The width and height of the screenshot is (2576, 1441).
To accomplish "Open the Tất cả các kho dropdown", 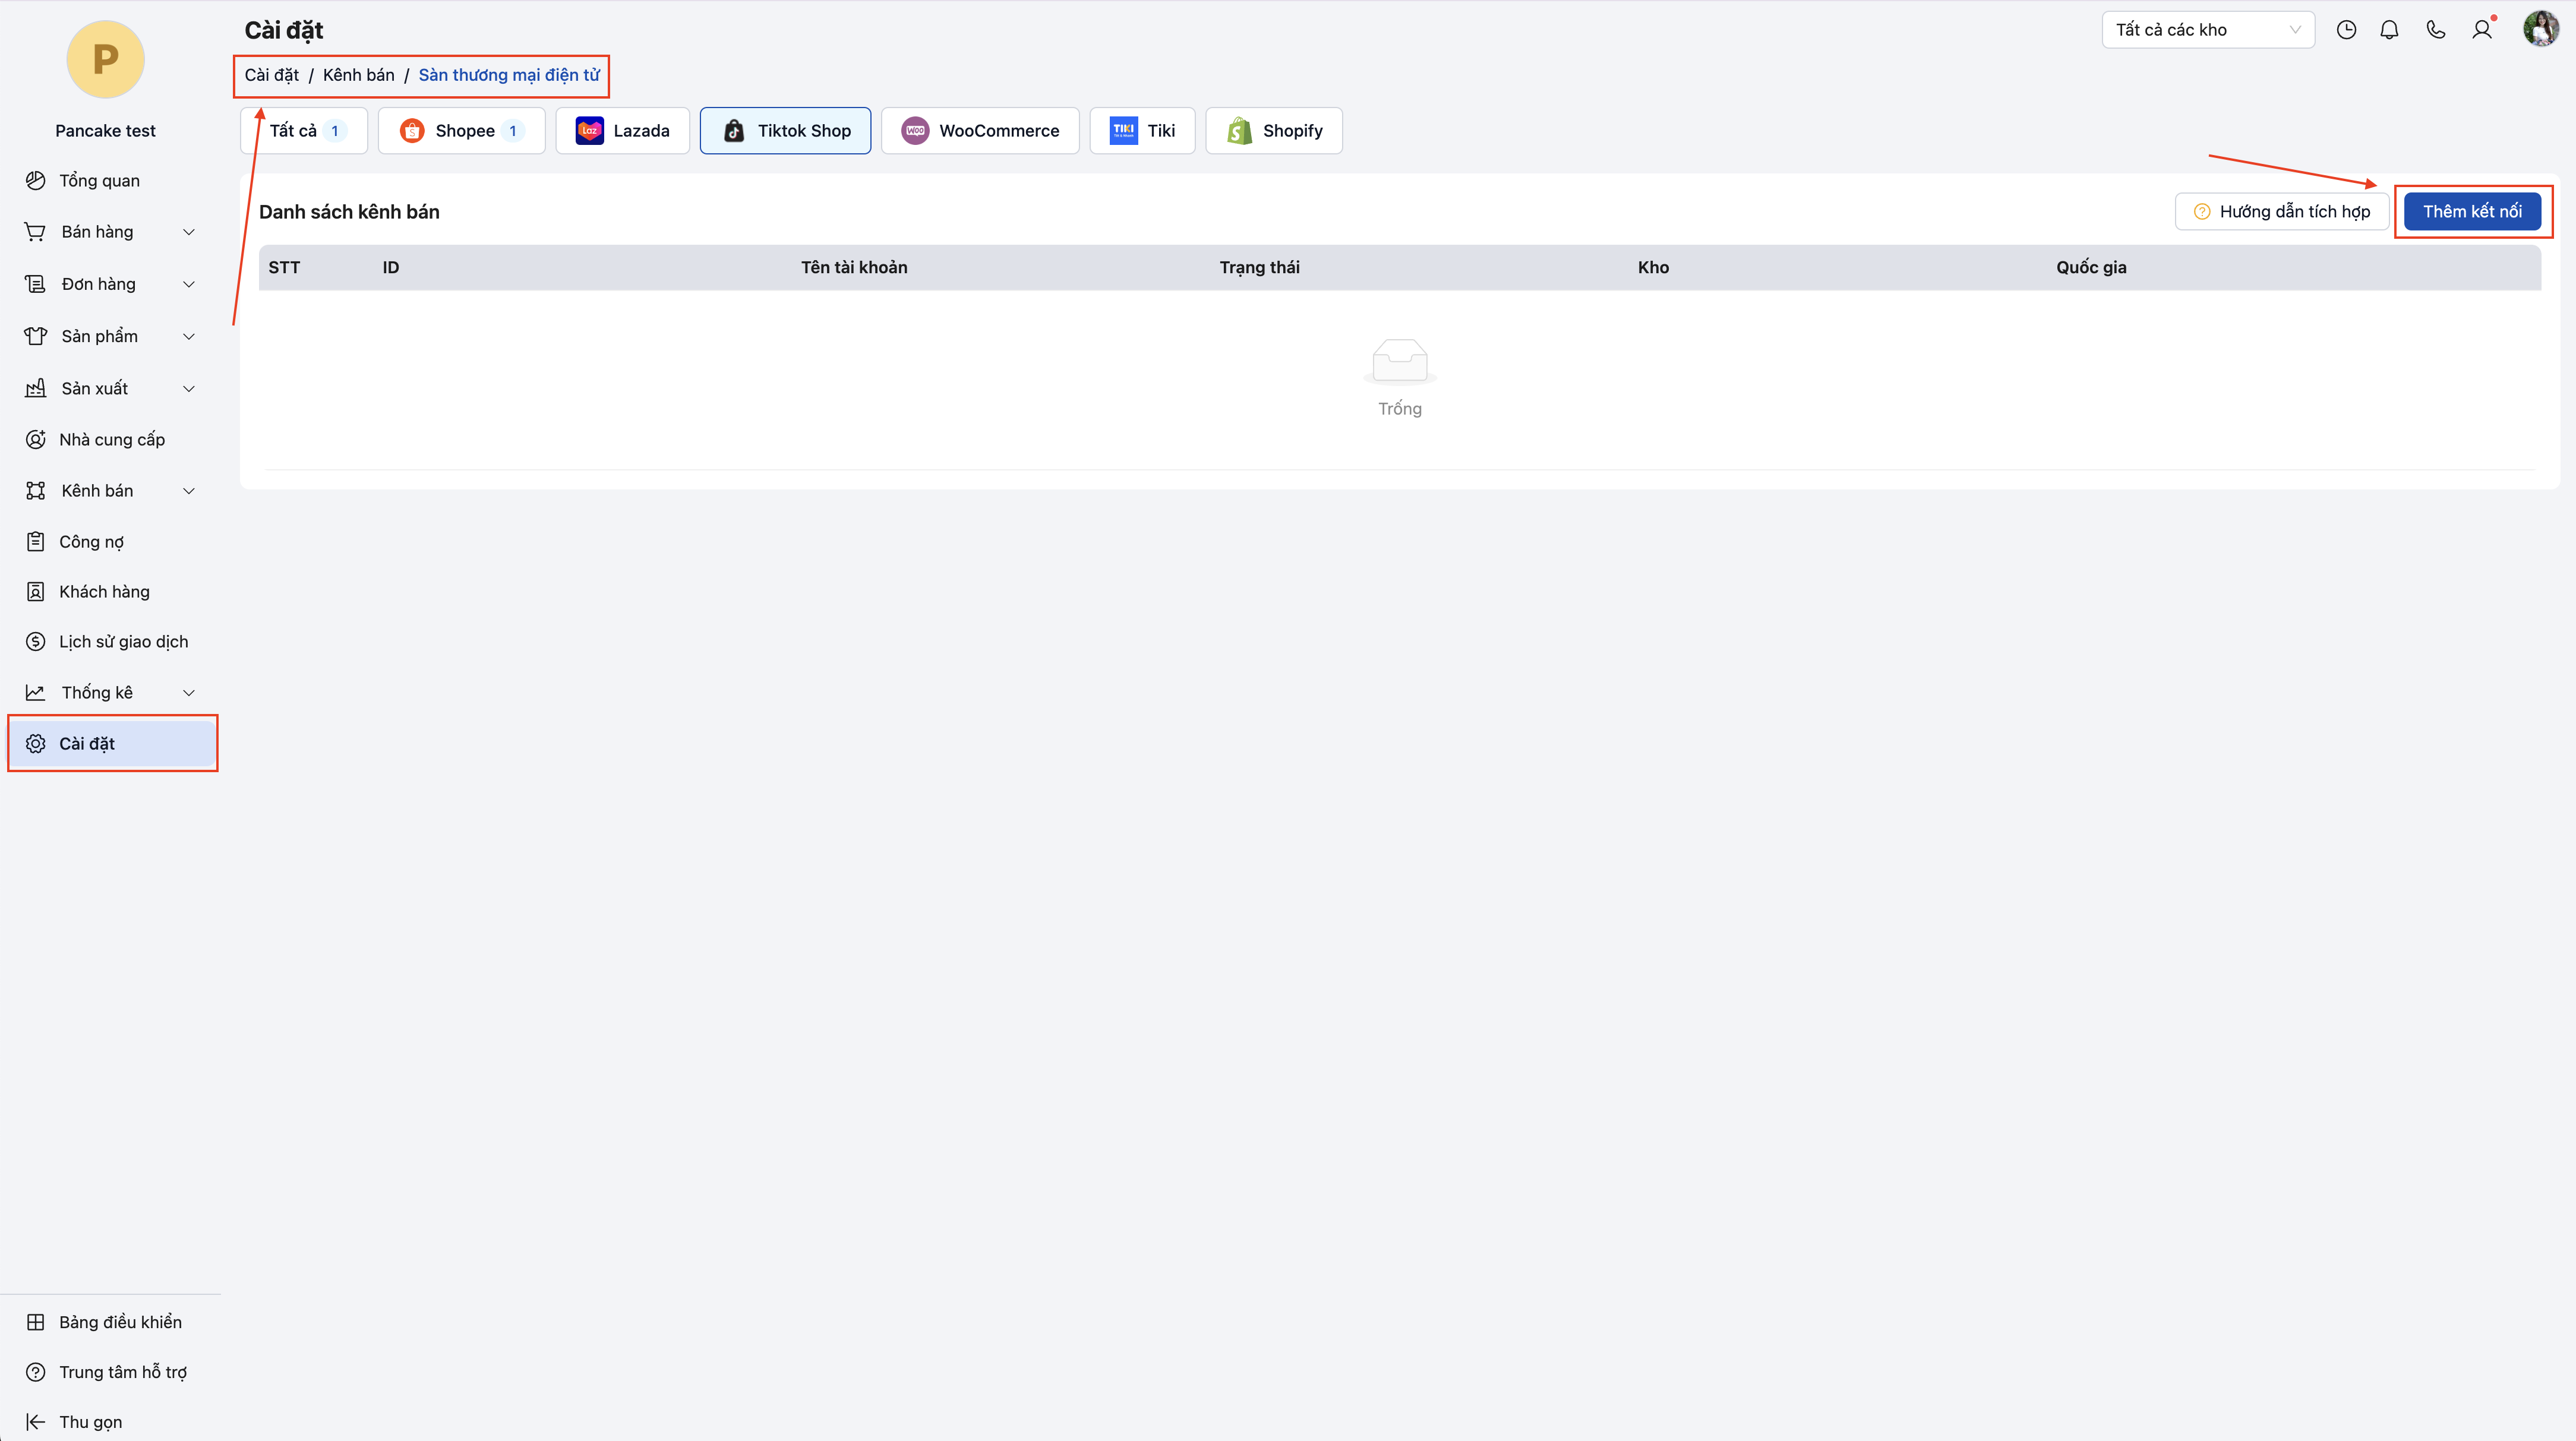I will pyautogui.click(x=2207, y=30).
